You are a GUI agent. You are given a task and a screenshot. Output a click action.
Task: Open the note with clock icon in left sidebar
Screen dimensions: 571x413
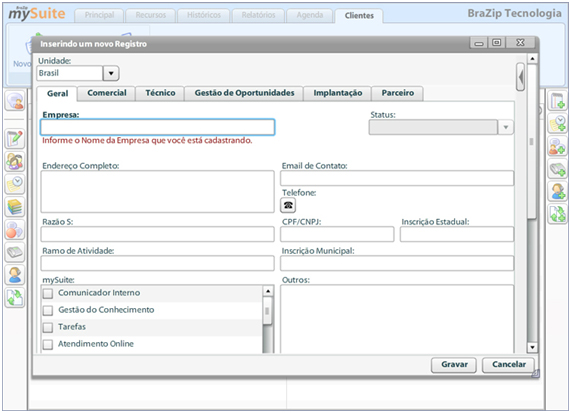pos(15,184)
